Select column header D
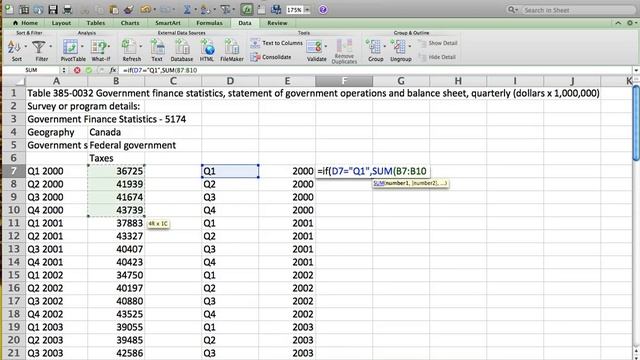The height and width of the screenshot is (360, 640). click(x=230, y=81)
